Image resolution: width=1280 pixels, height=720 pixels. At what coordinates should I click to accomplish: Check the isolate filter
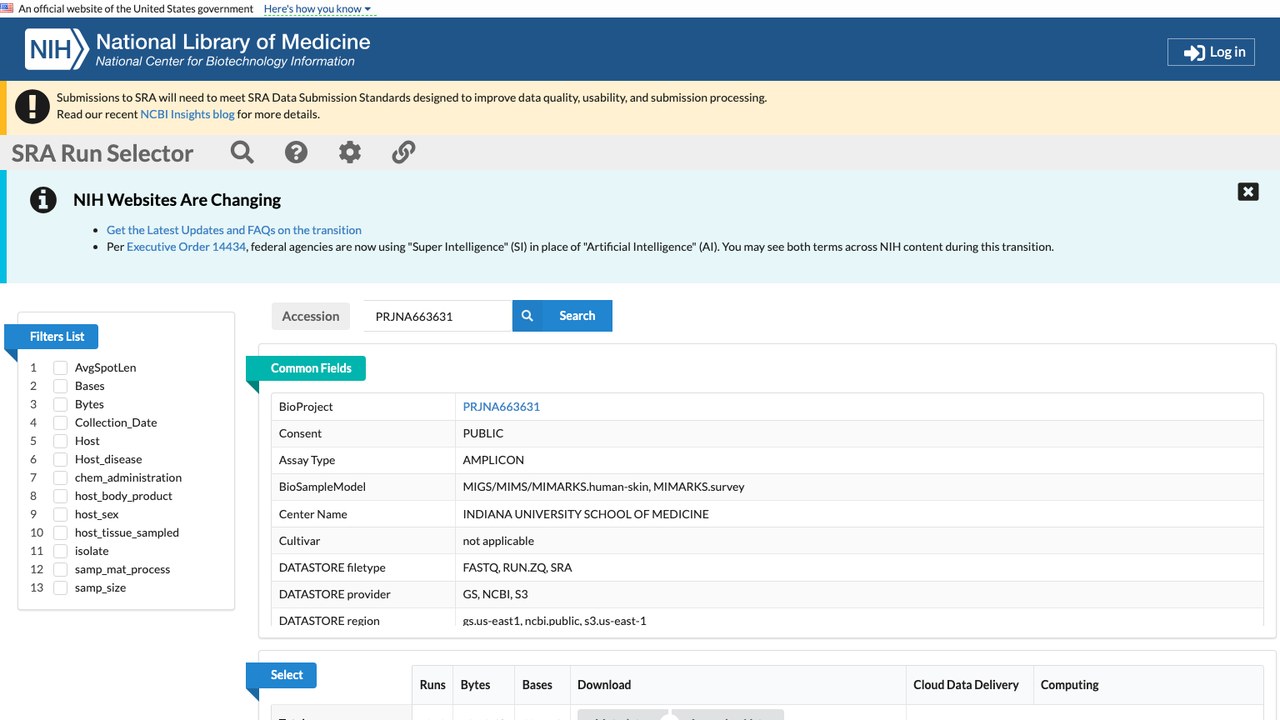61,551
